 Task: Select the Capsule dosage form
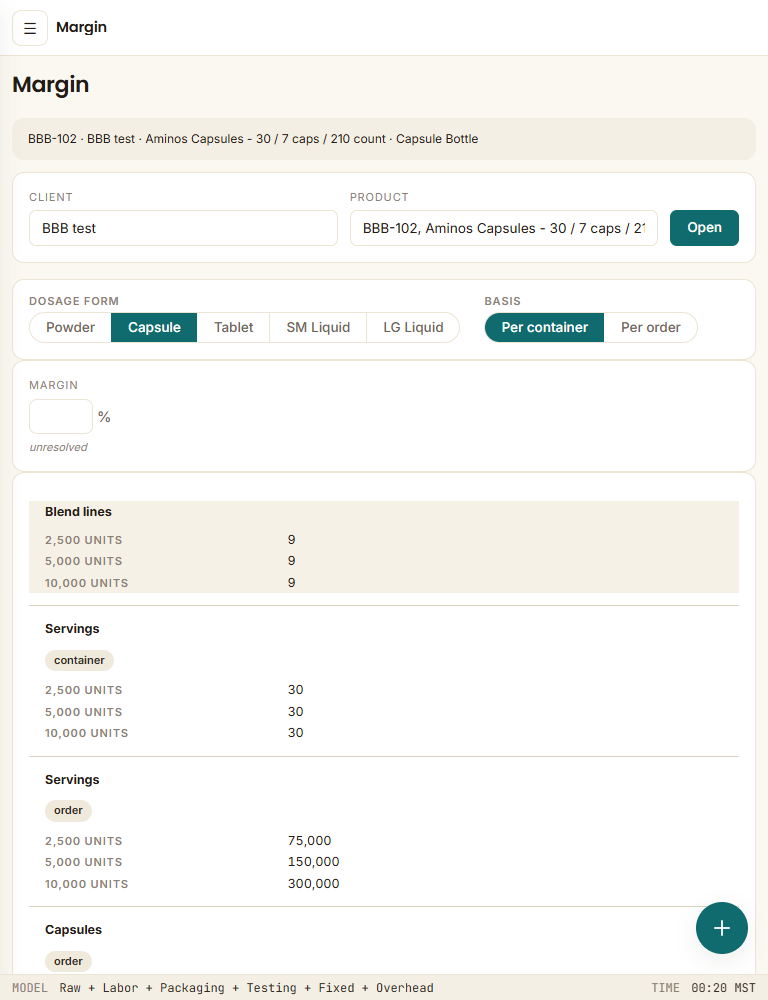pyautogui.click(x=154, y=327)
